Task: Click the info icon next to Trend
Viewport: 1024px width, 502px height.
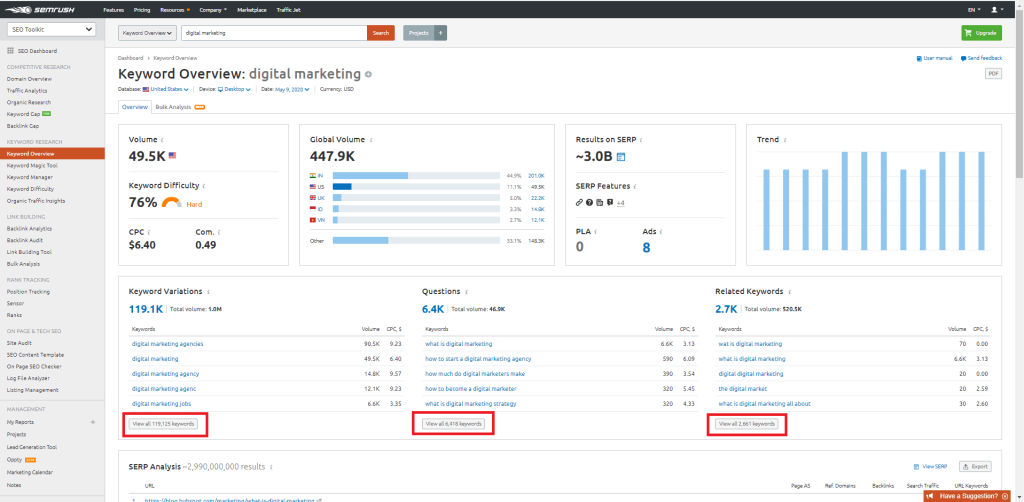Action: point(784,140)
